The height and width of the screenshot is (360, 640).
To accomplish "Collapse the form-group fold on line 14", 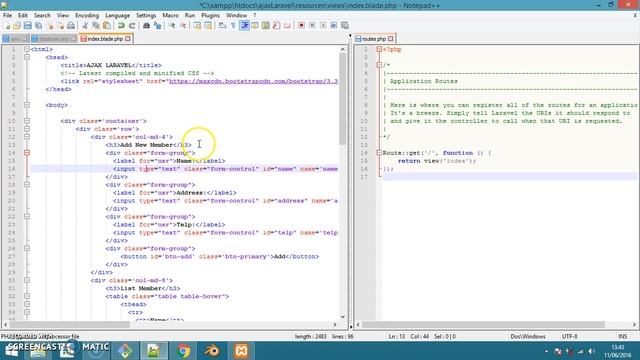I will click(27, 153).
